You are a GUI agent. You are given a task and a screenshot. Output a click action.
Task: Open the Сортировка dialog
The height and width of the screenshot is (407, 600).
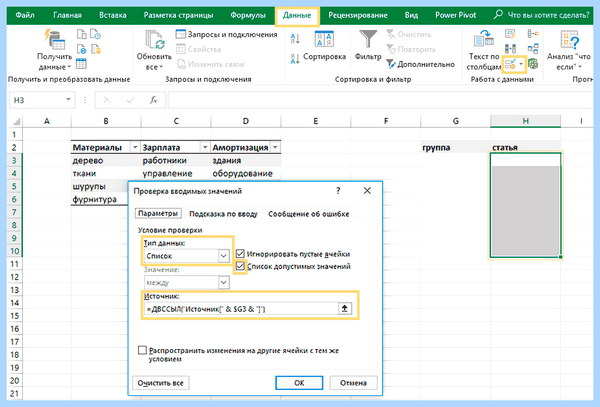click(x=324, y=46)
